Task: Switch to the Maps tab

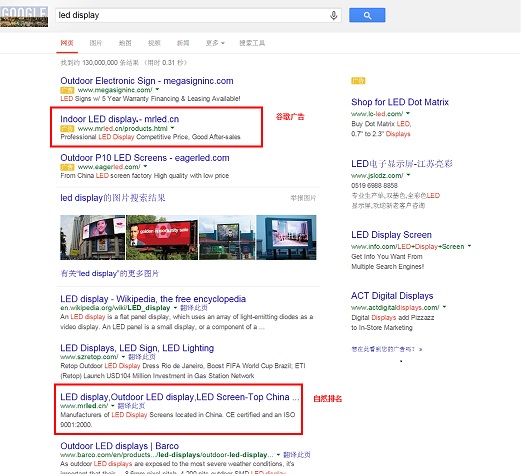Action: [125, 43]
